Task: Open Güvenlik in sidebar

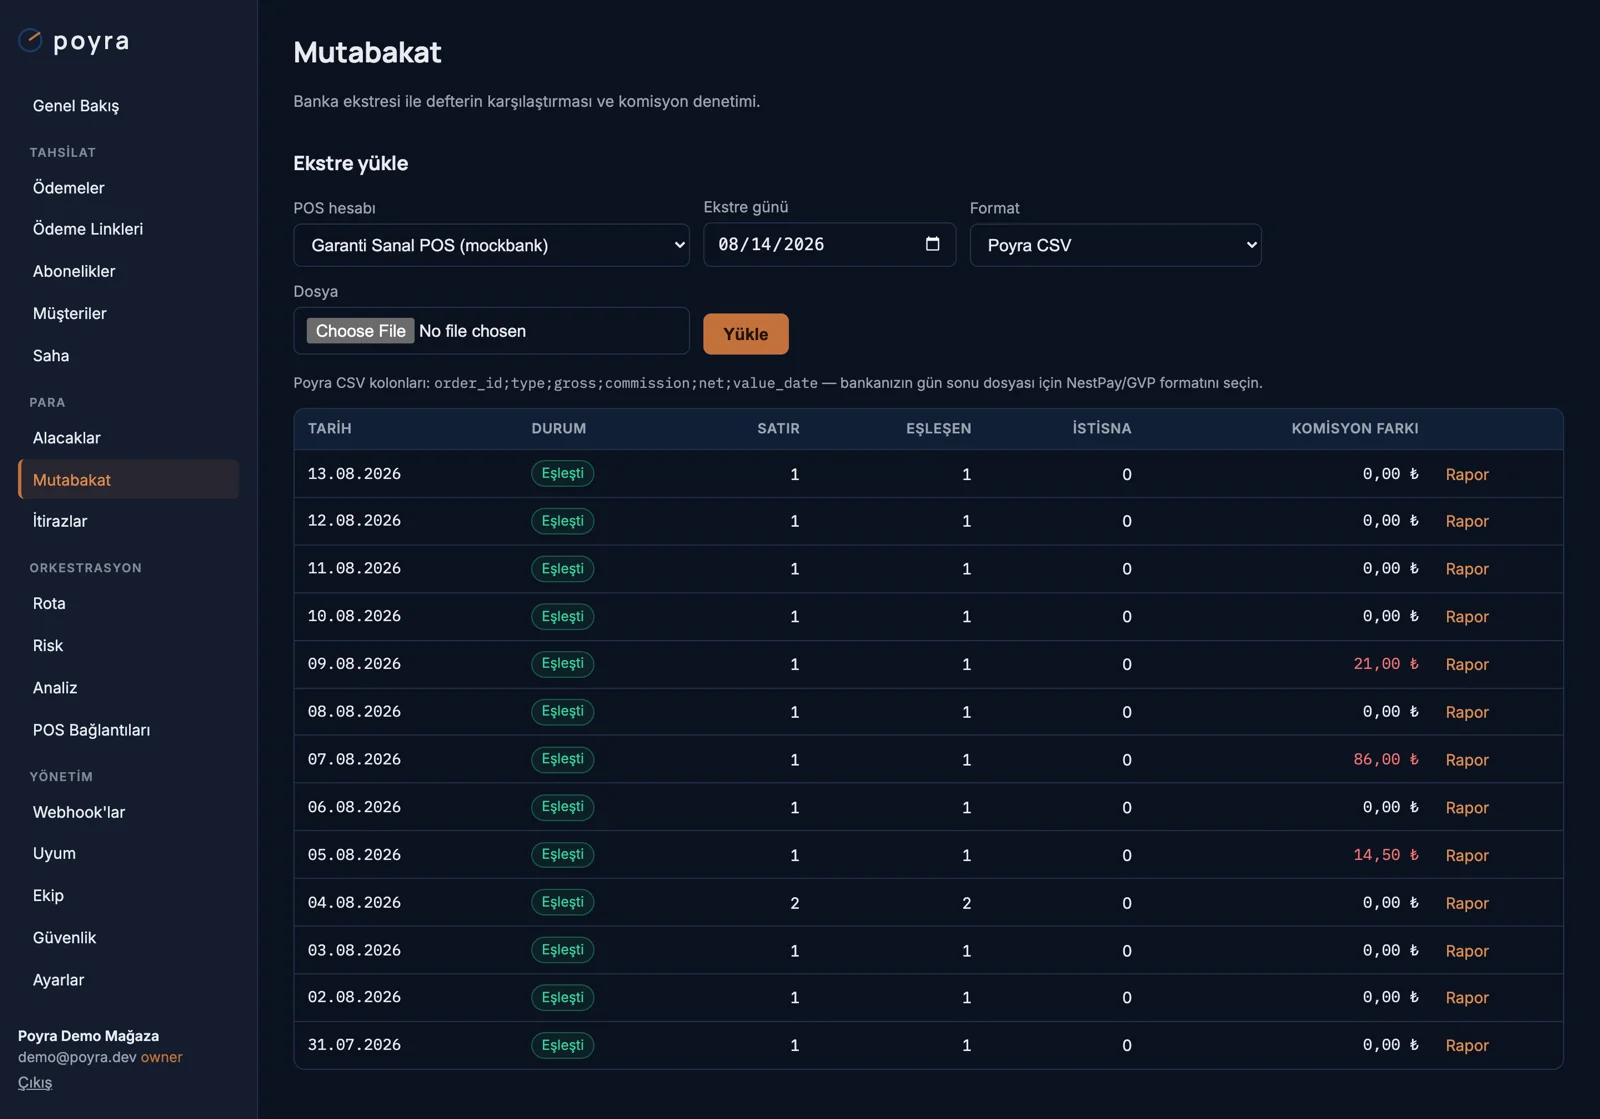Action: point(65,937)
